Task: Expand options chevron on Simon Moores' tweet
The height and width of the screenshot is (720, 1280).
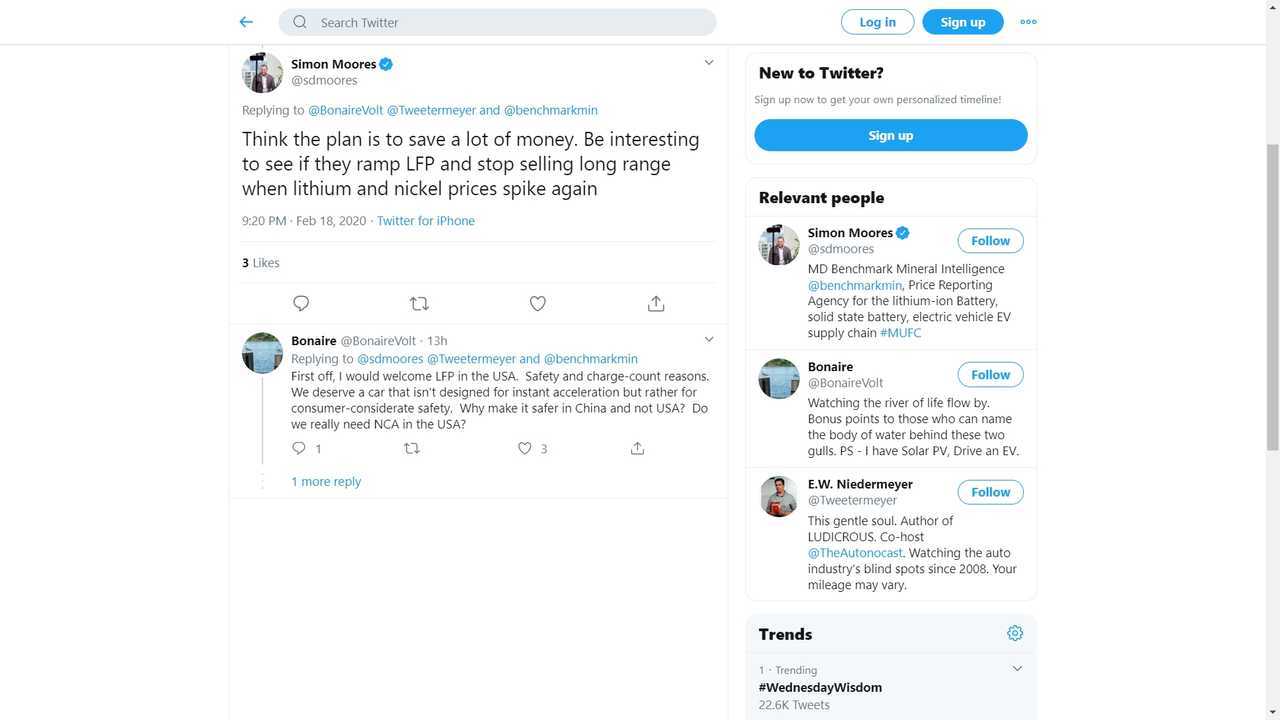Action: [x=709, y=63]
